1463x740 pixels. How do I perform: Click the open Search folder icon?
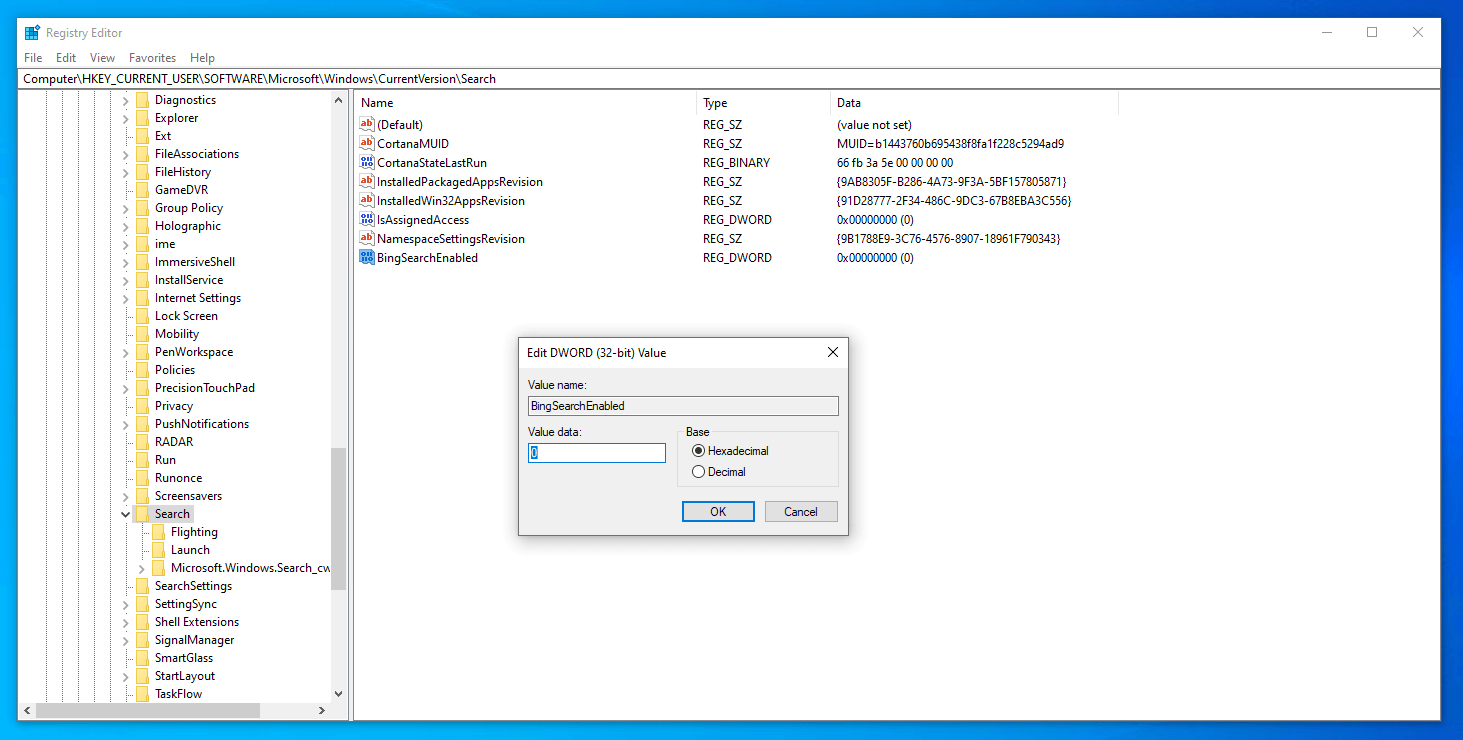(x=142, y=514)
